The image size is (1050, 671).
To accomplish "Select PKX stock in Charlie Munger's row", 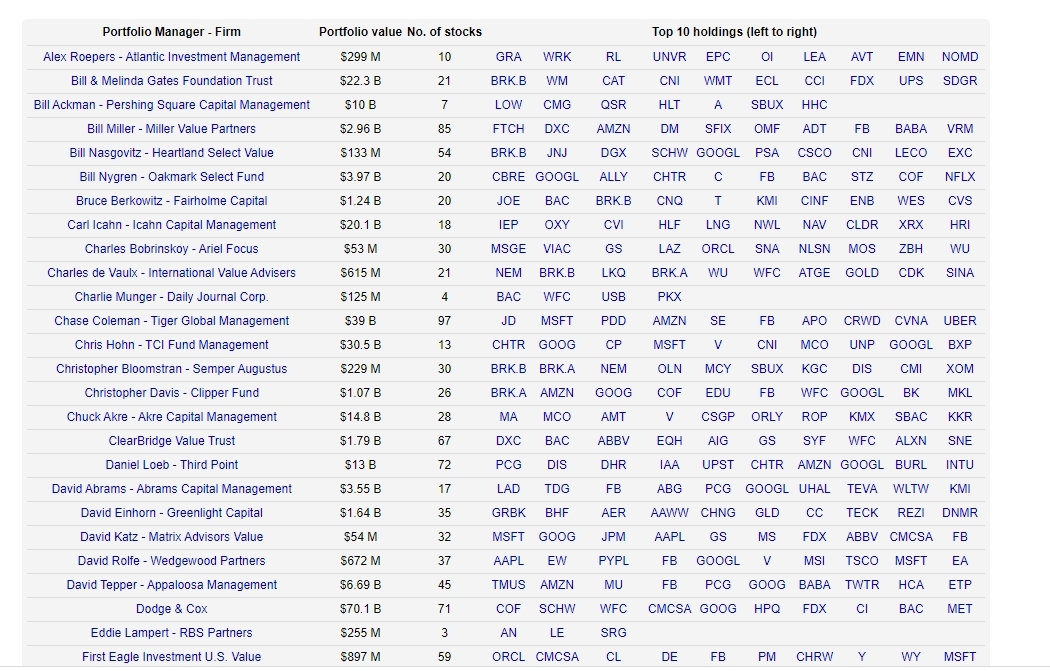I will (x=669, y=297).
